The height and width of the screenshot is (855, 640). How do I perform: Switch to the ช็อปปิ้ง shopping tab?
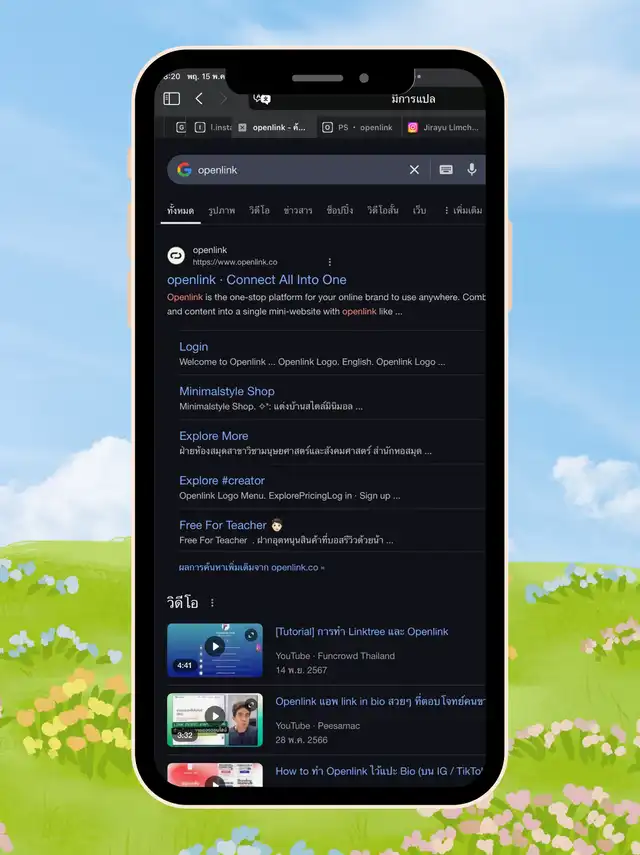click(x=339, y=211)
